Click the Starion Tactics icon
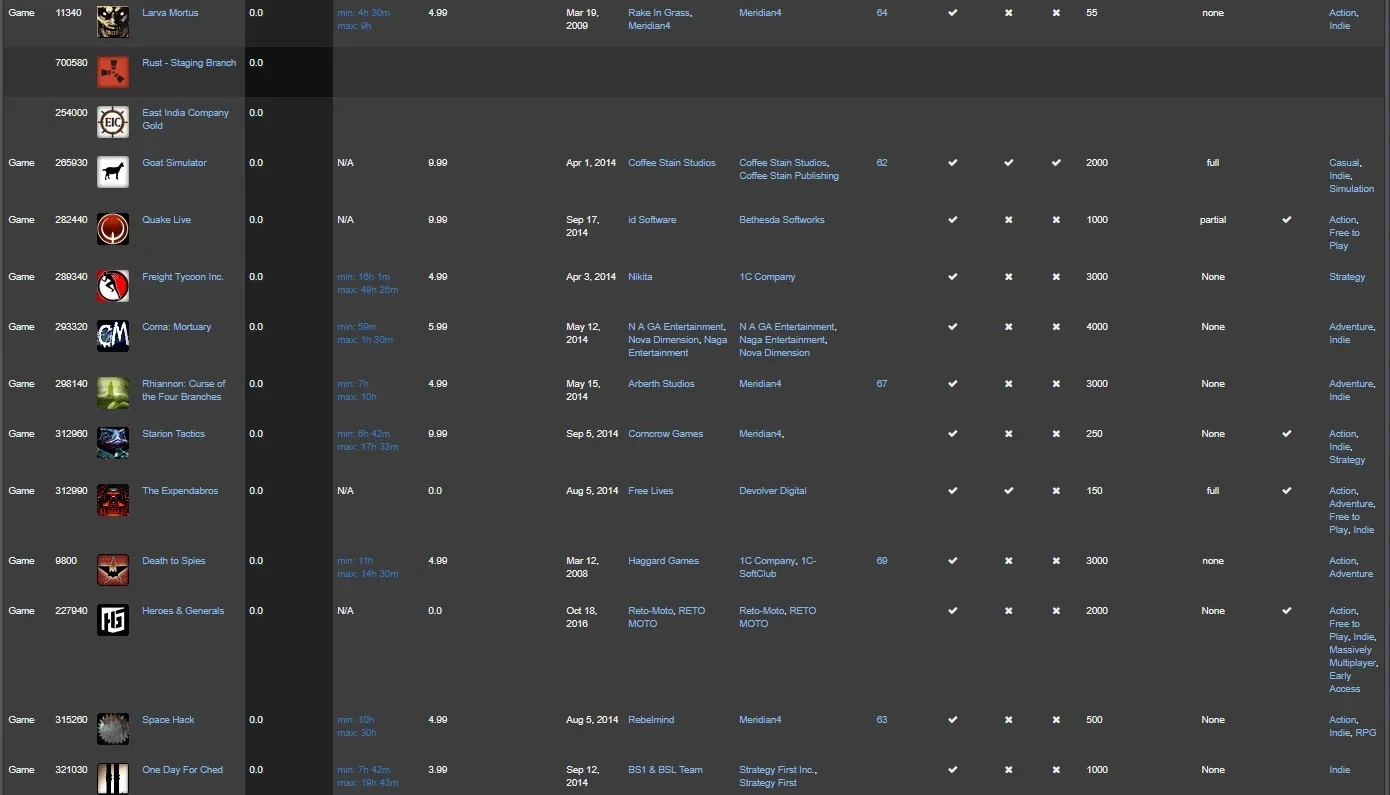 pos(113,443)
